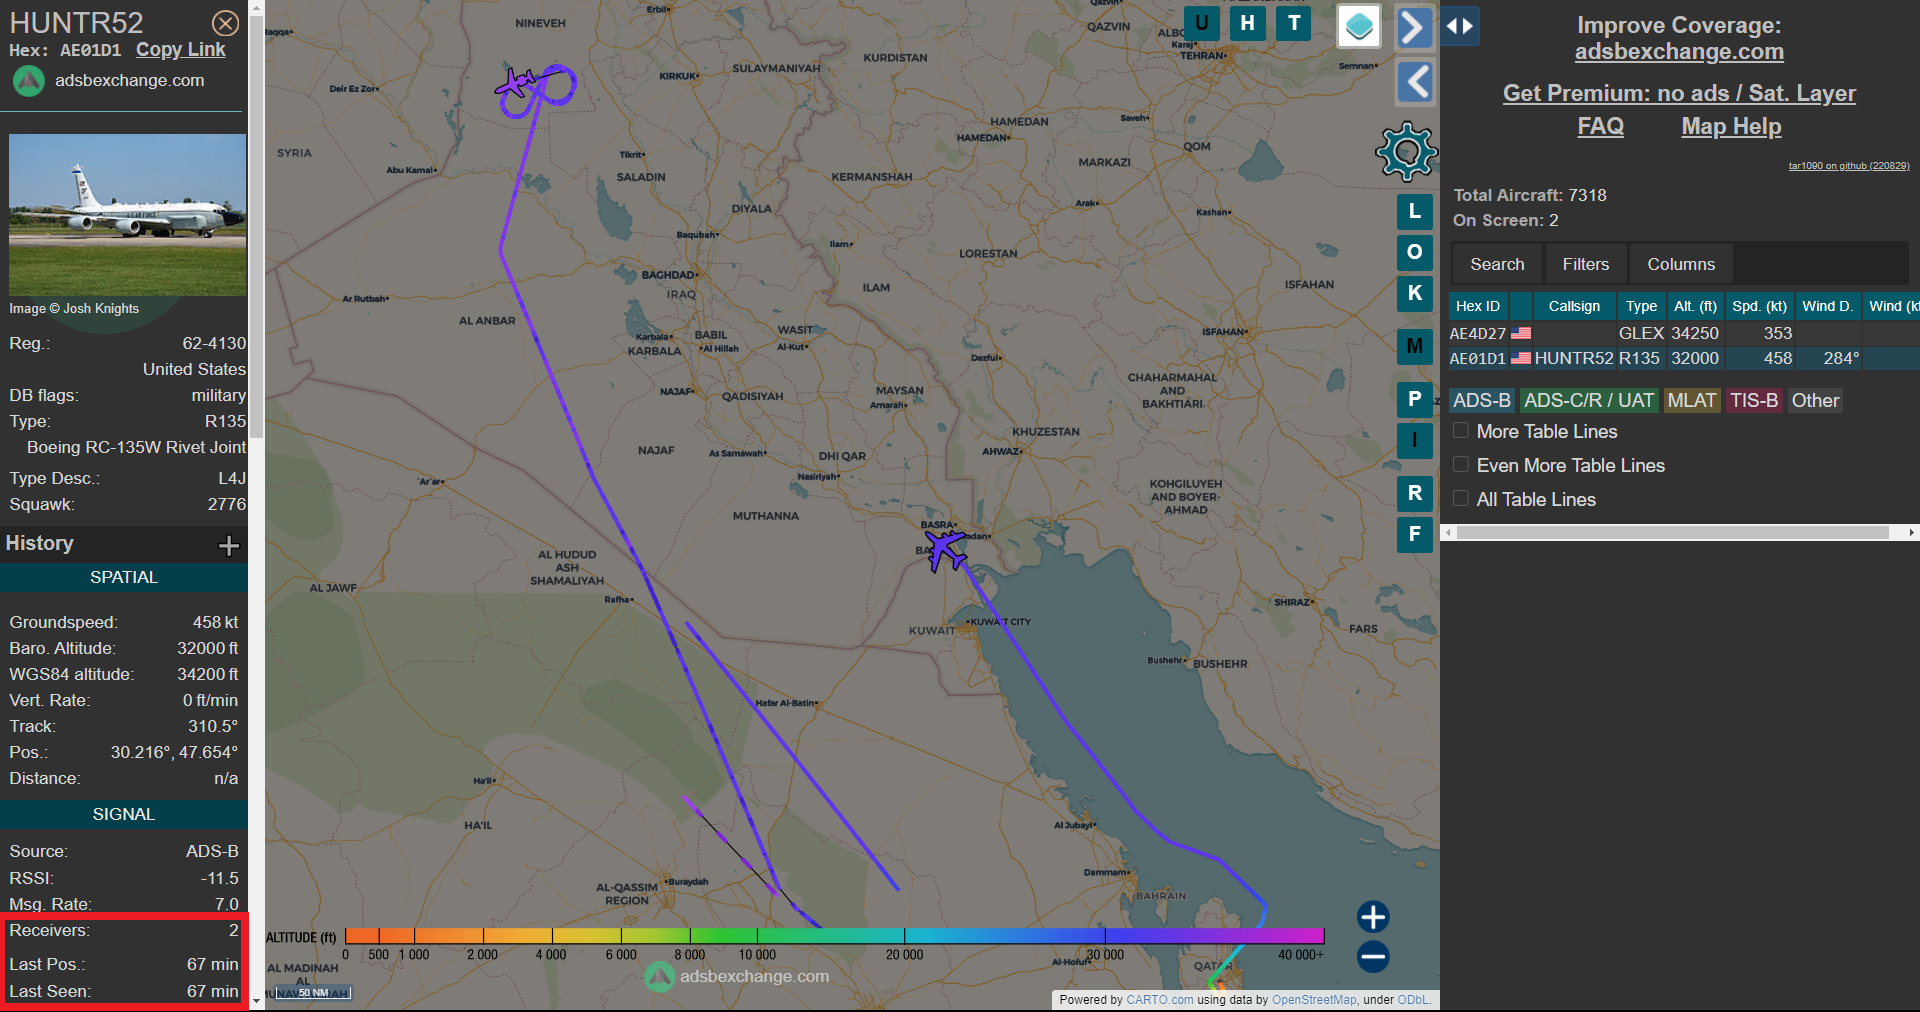
Task: Expand the History section plus sign
Action: [x=229, y=545]
